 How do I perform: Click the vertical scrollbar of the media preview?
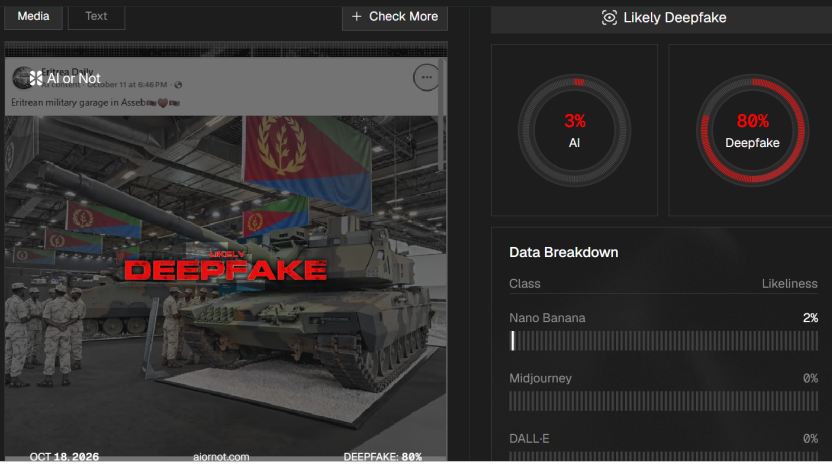pos(441,115)
